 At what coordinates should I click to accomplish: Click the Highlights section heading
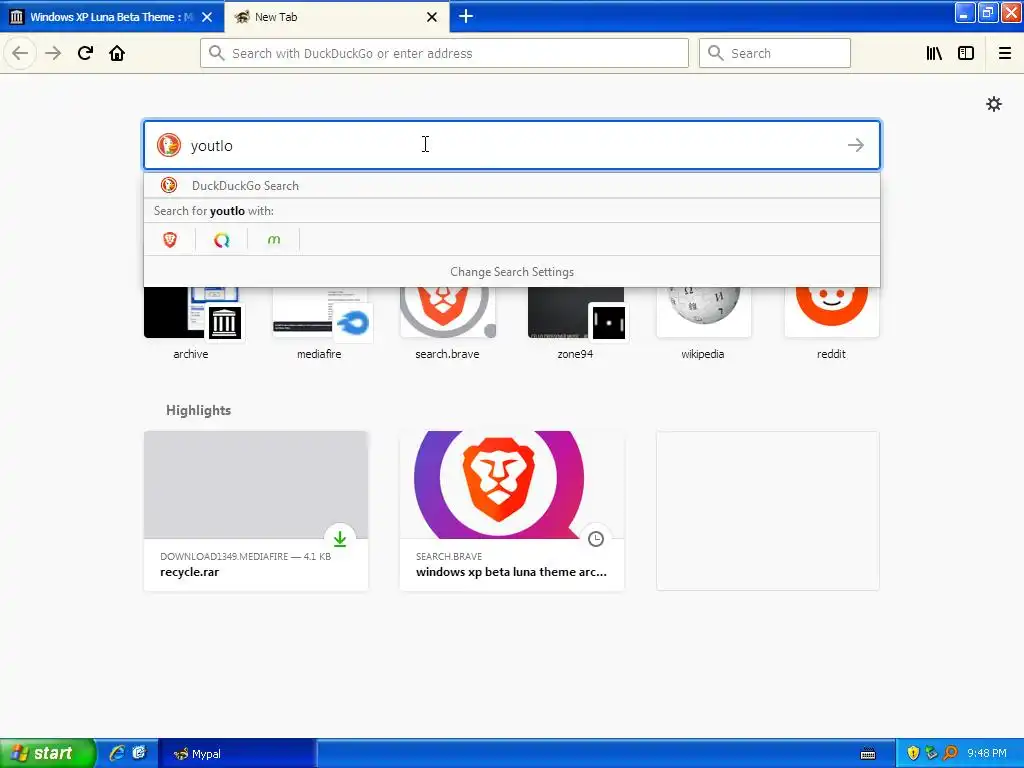pyautogui.click(x=199, y=410)
